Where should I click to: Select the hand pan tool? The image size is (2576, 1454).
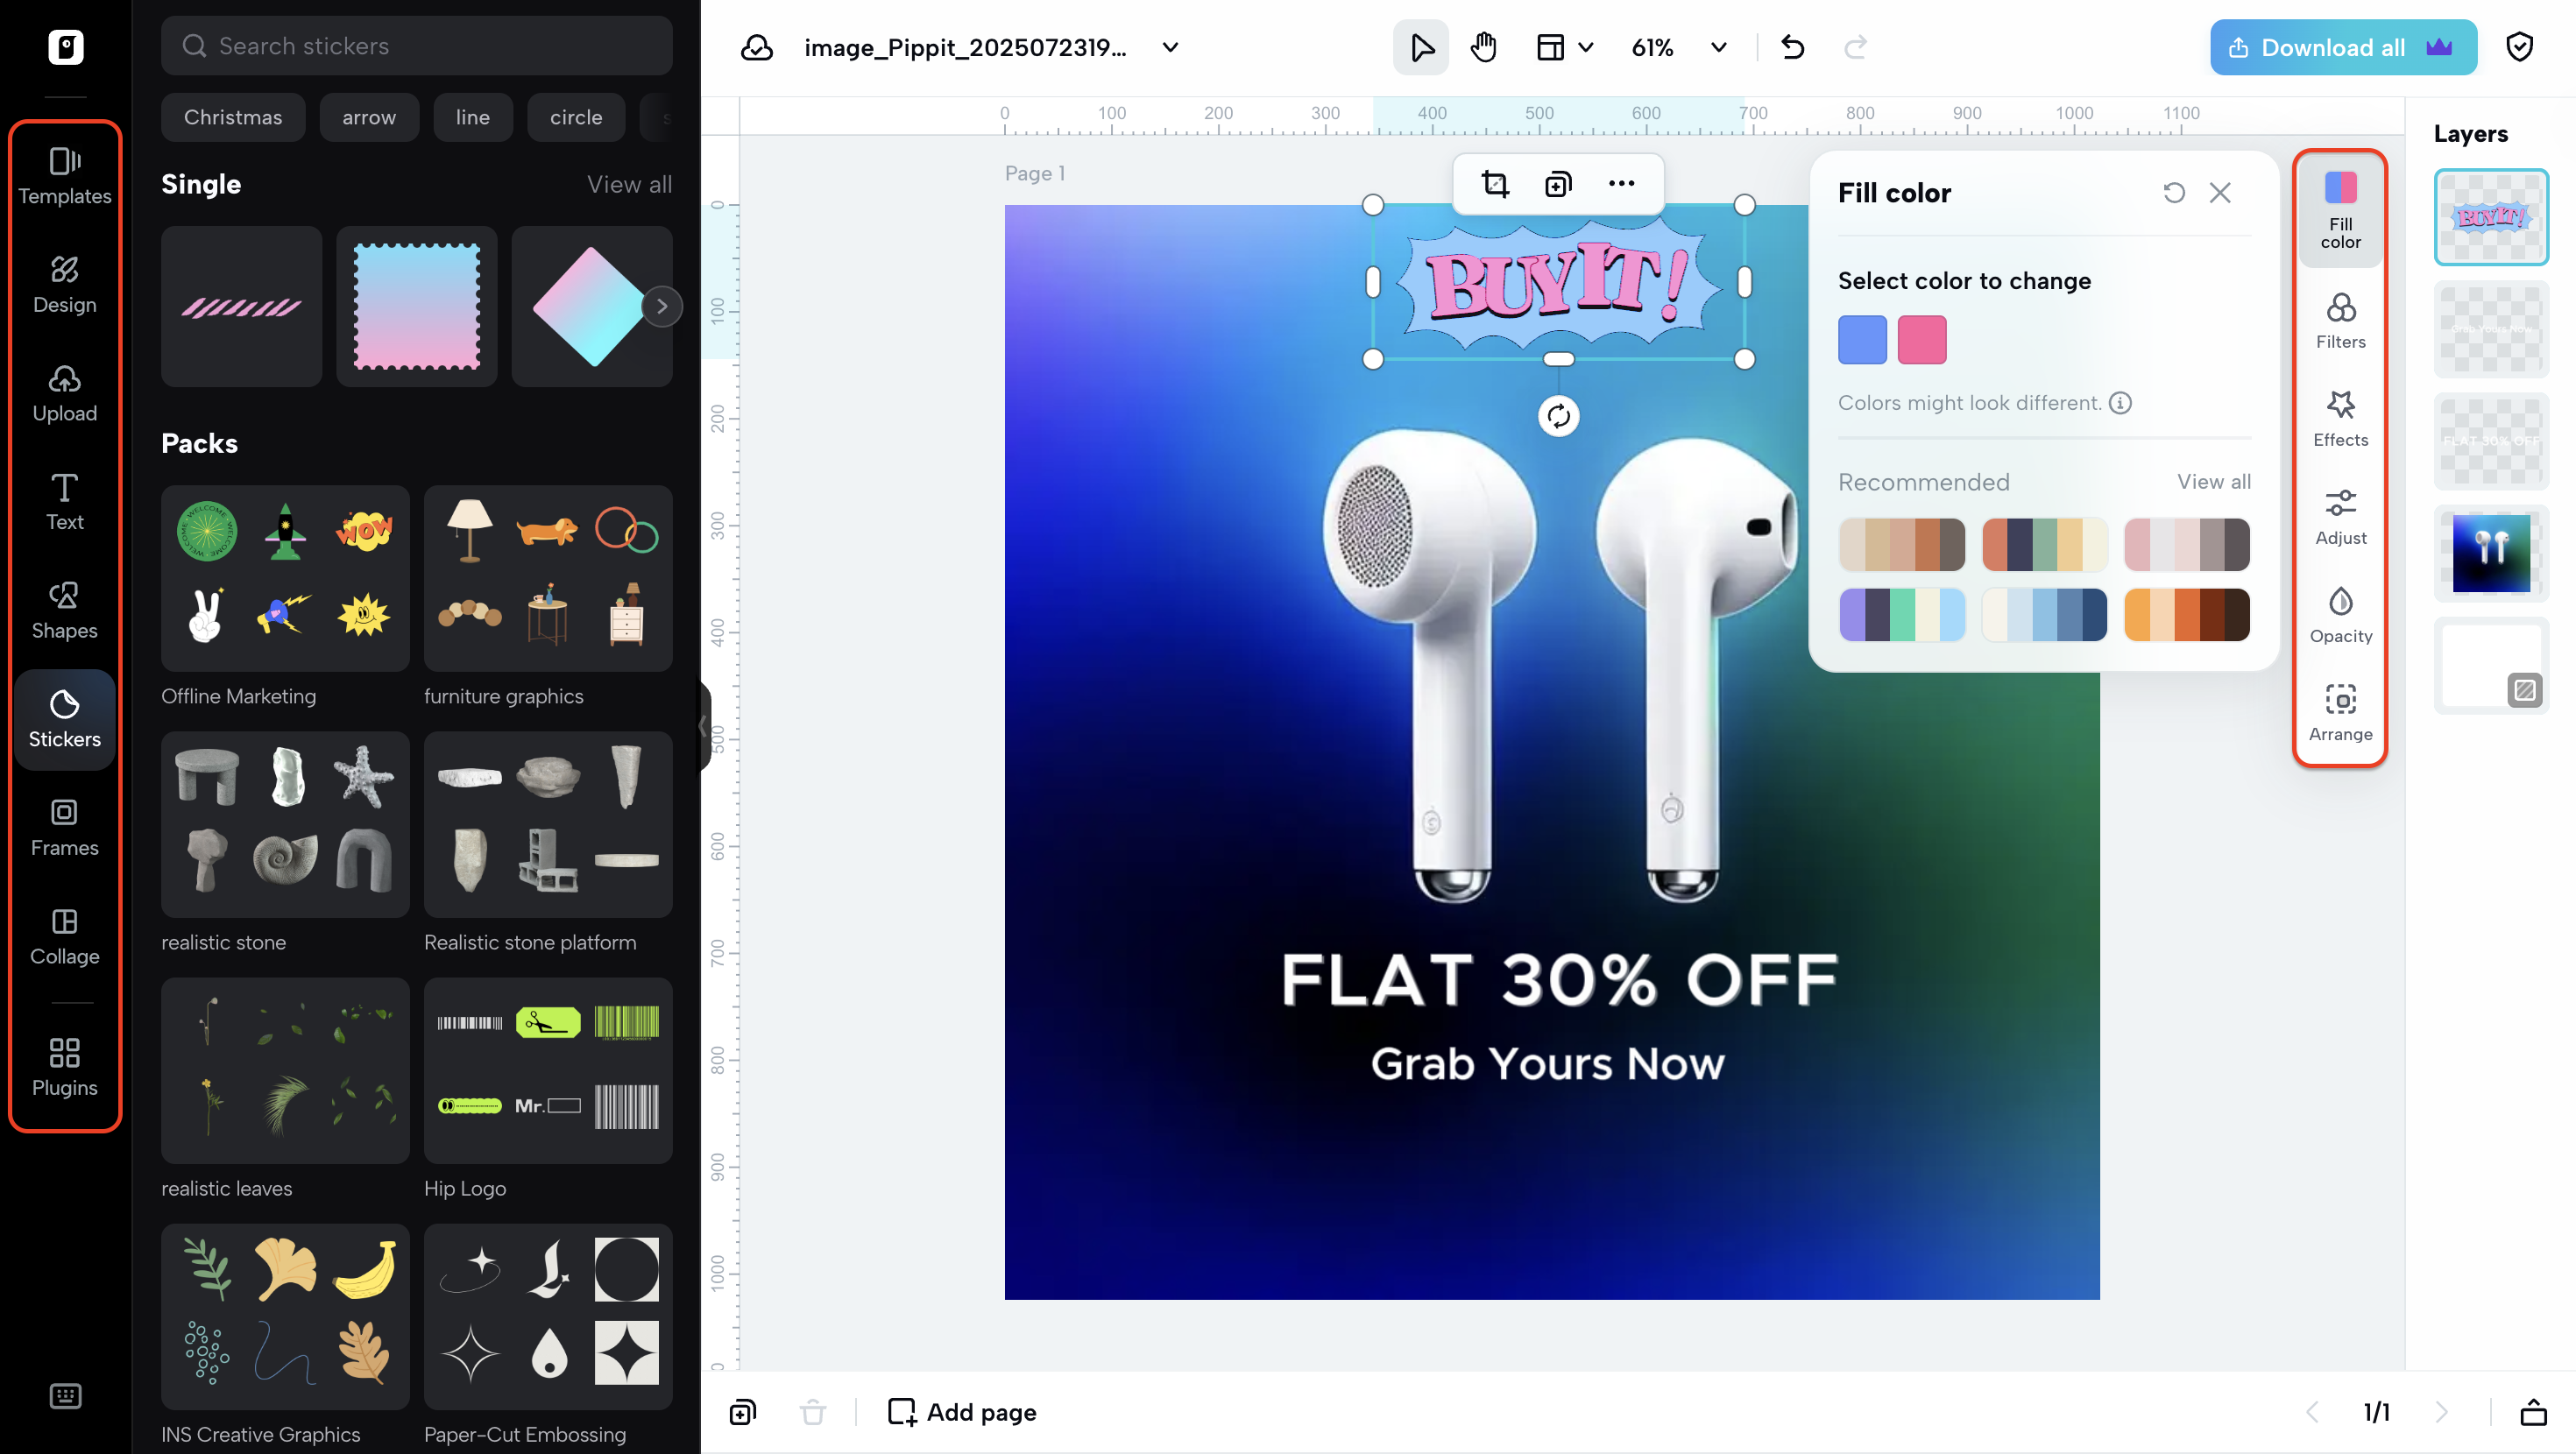1483,46
